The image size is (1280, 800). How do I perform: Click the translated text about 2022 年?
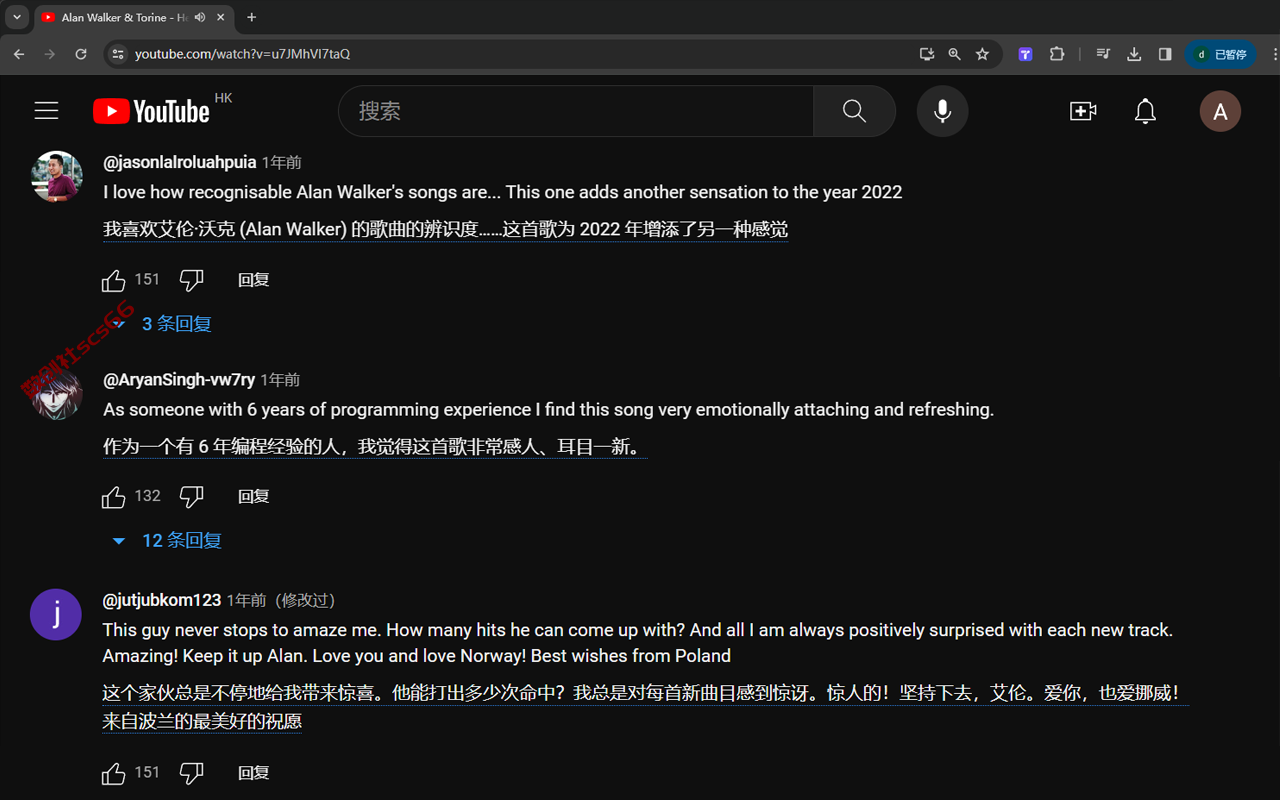446,230
